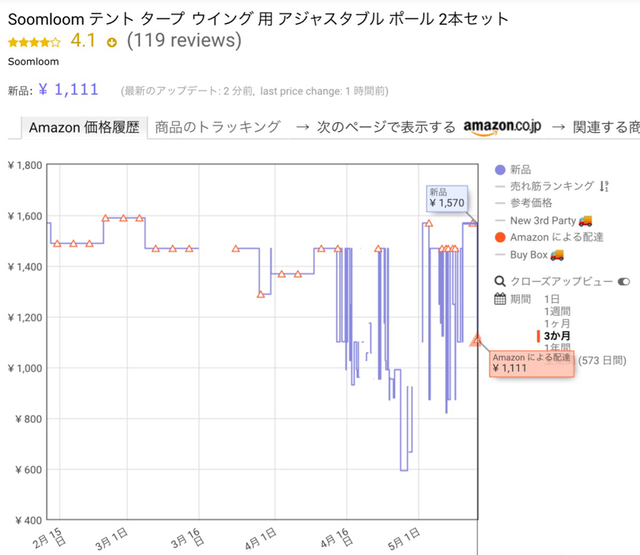Select the 3か月 time range

(557, 336)
